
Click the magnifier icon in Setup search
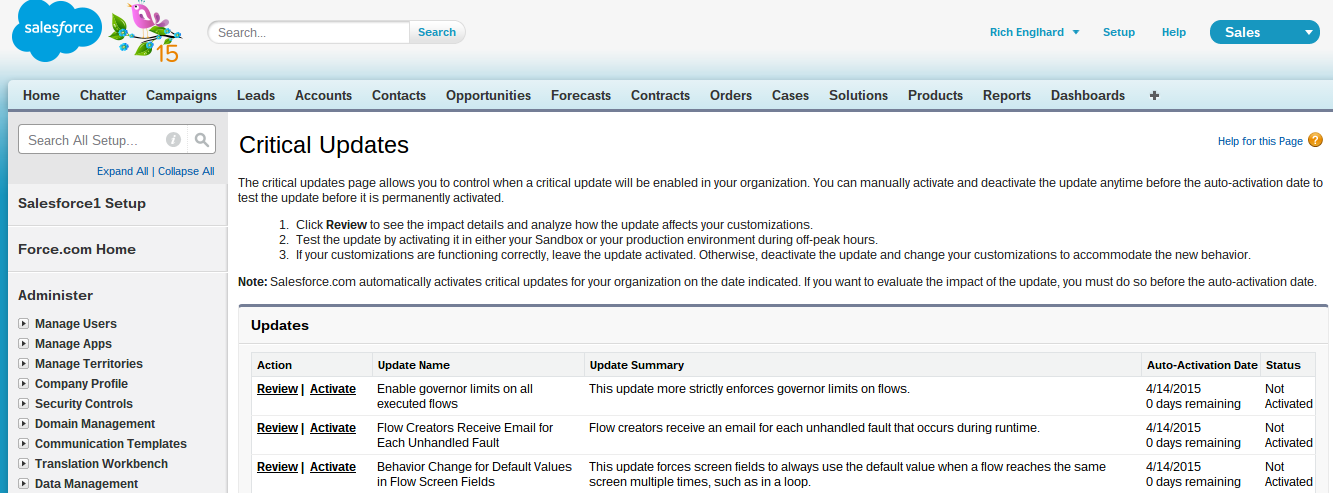click(202, 140)
